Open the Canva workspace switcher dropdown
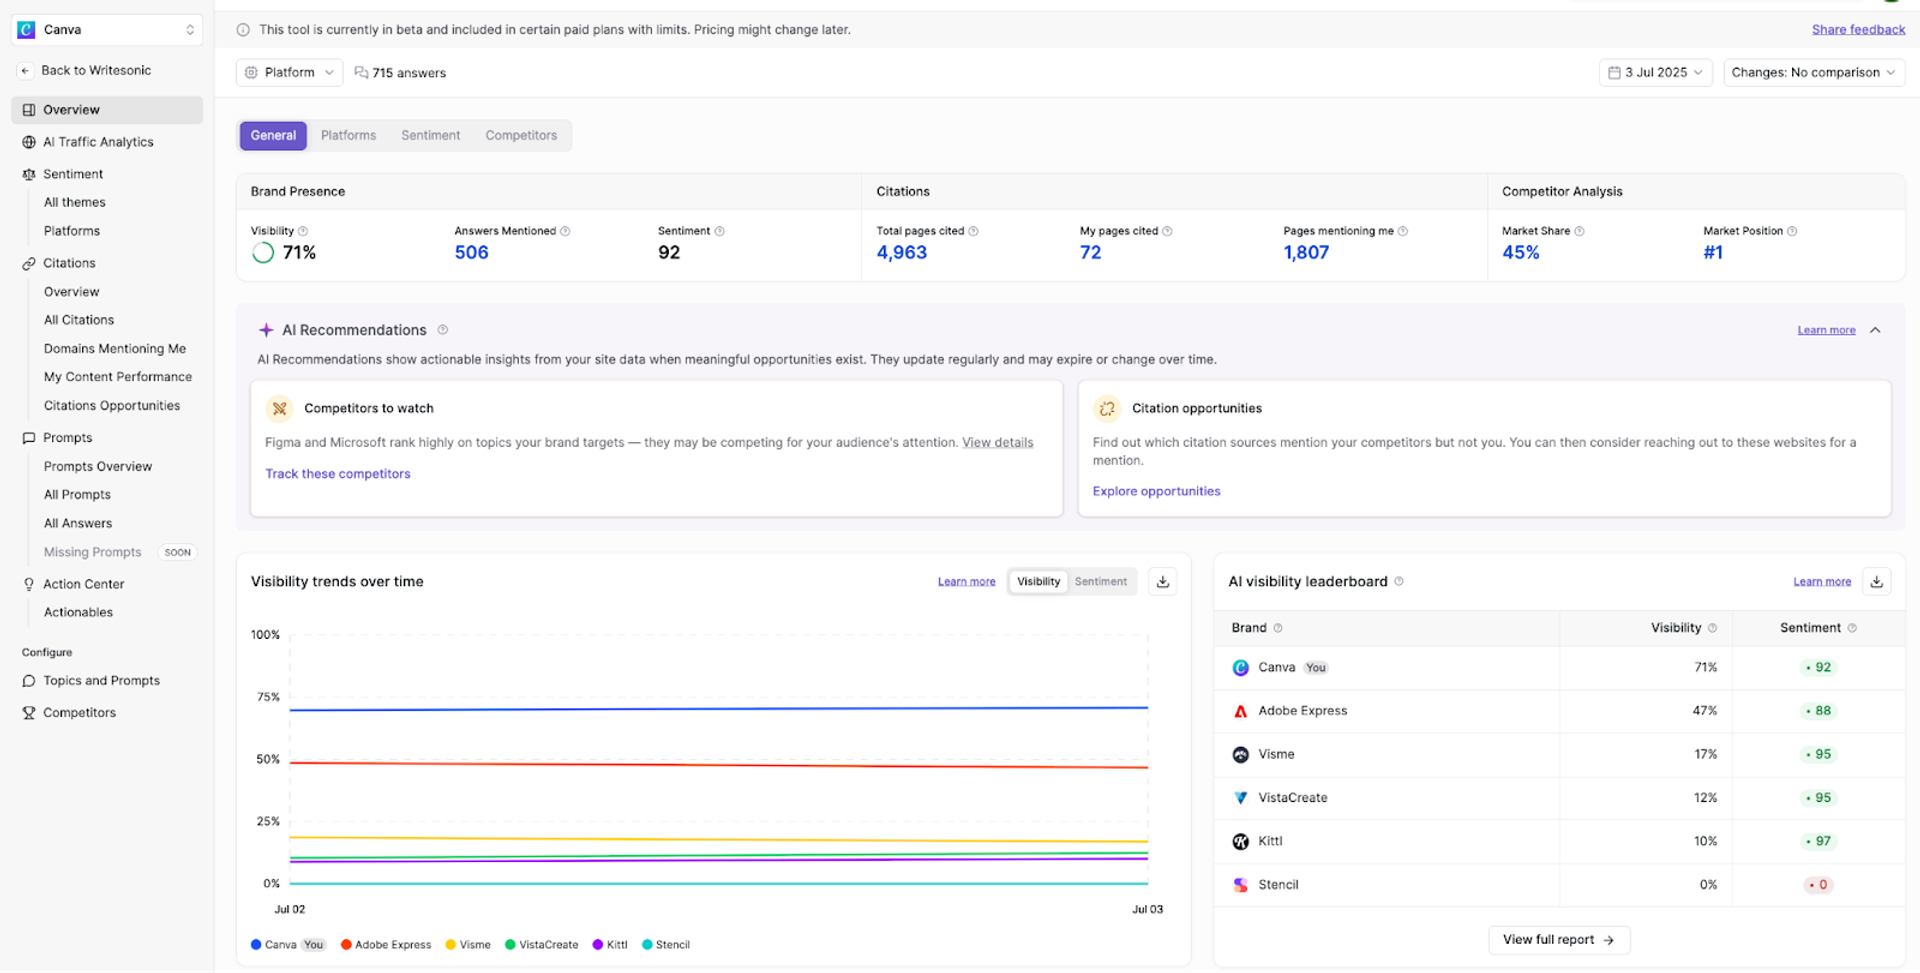The image size is (1920, 973). (107, 30)
